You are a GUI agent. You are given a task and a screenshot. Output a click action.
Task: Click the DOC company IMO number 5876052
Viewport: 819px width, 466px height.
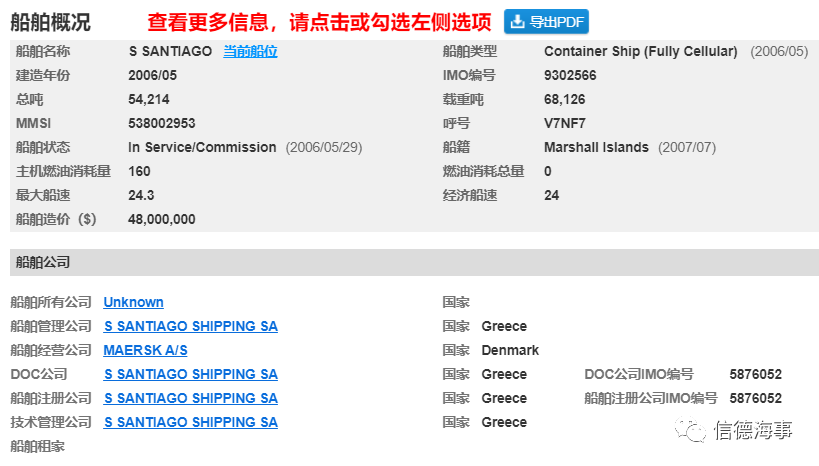[x=755, y=374]
